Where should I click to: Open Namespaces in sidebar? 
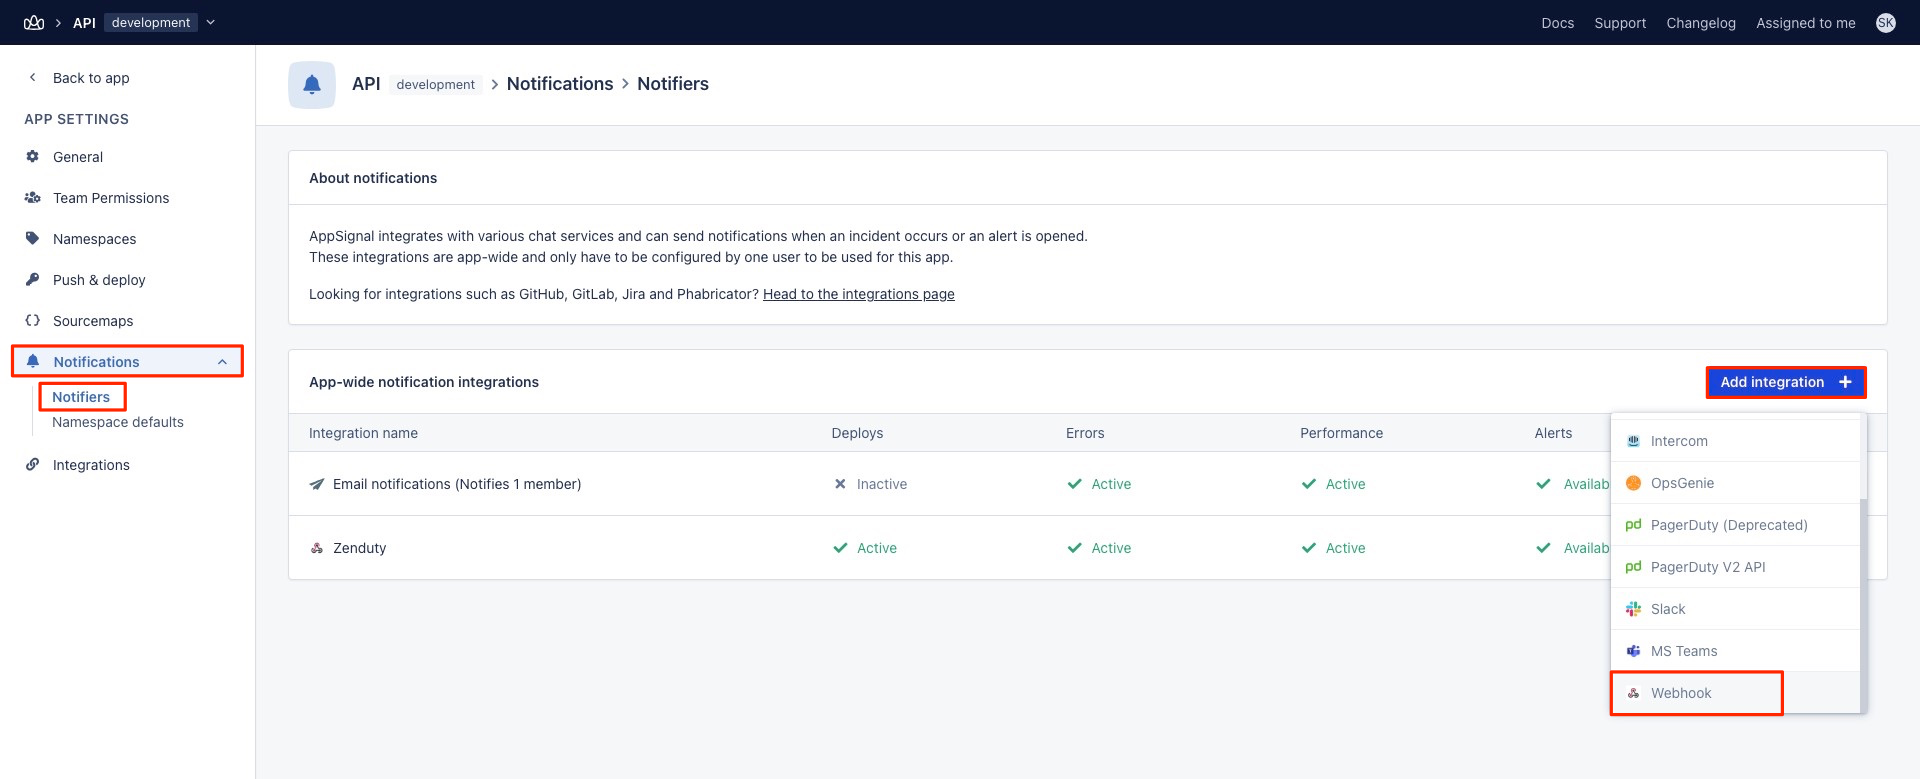pos(94,239)
